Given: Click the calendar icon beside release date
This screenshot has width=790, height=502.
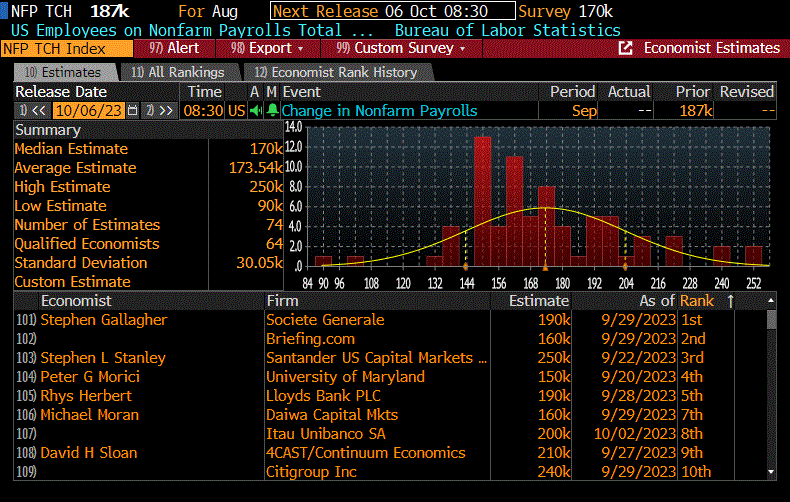Looking at the screenshot, I should pyautogui.click(x=133, y=110).
